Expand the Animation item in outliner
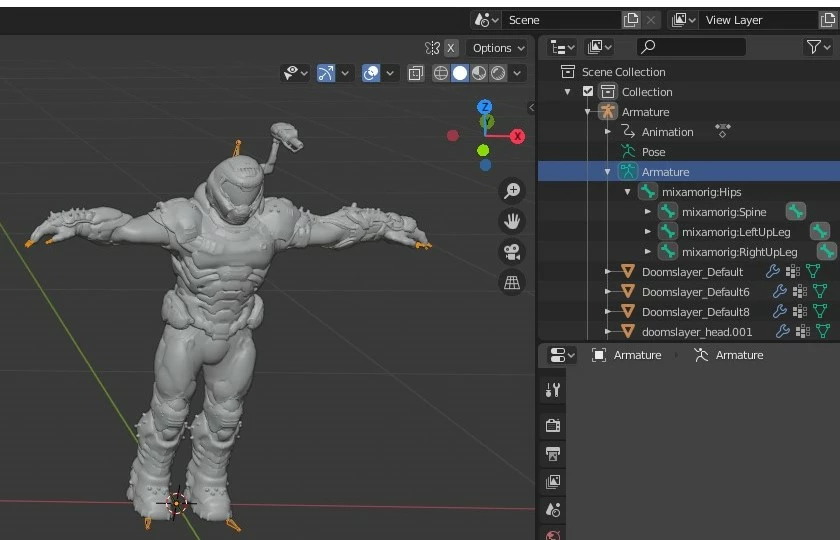This screenshot has height=540, width=840. click(x=608, y=131)
